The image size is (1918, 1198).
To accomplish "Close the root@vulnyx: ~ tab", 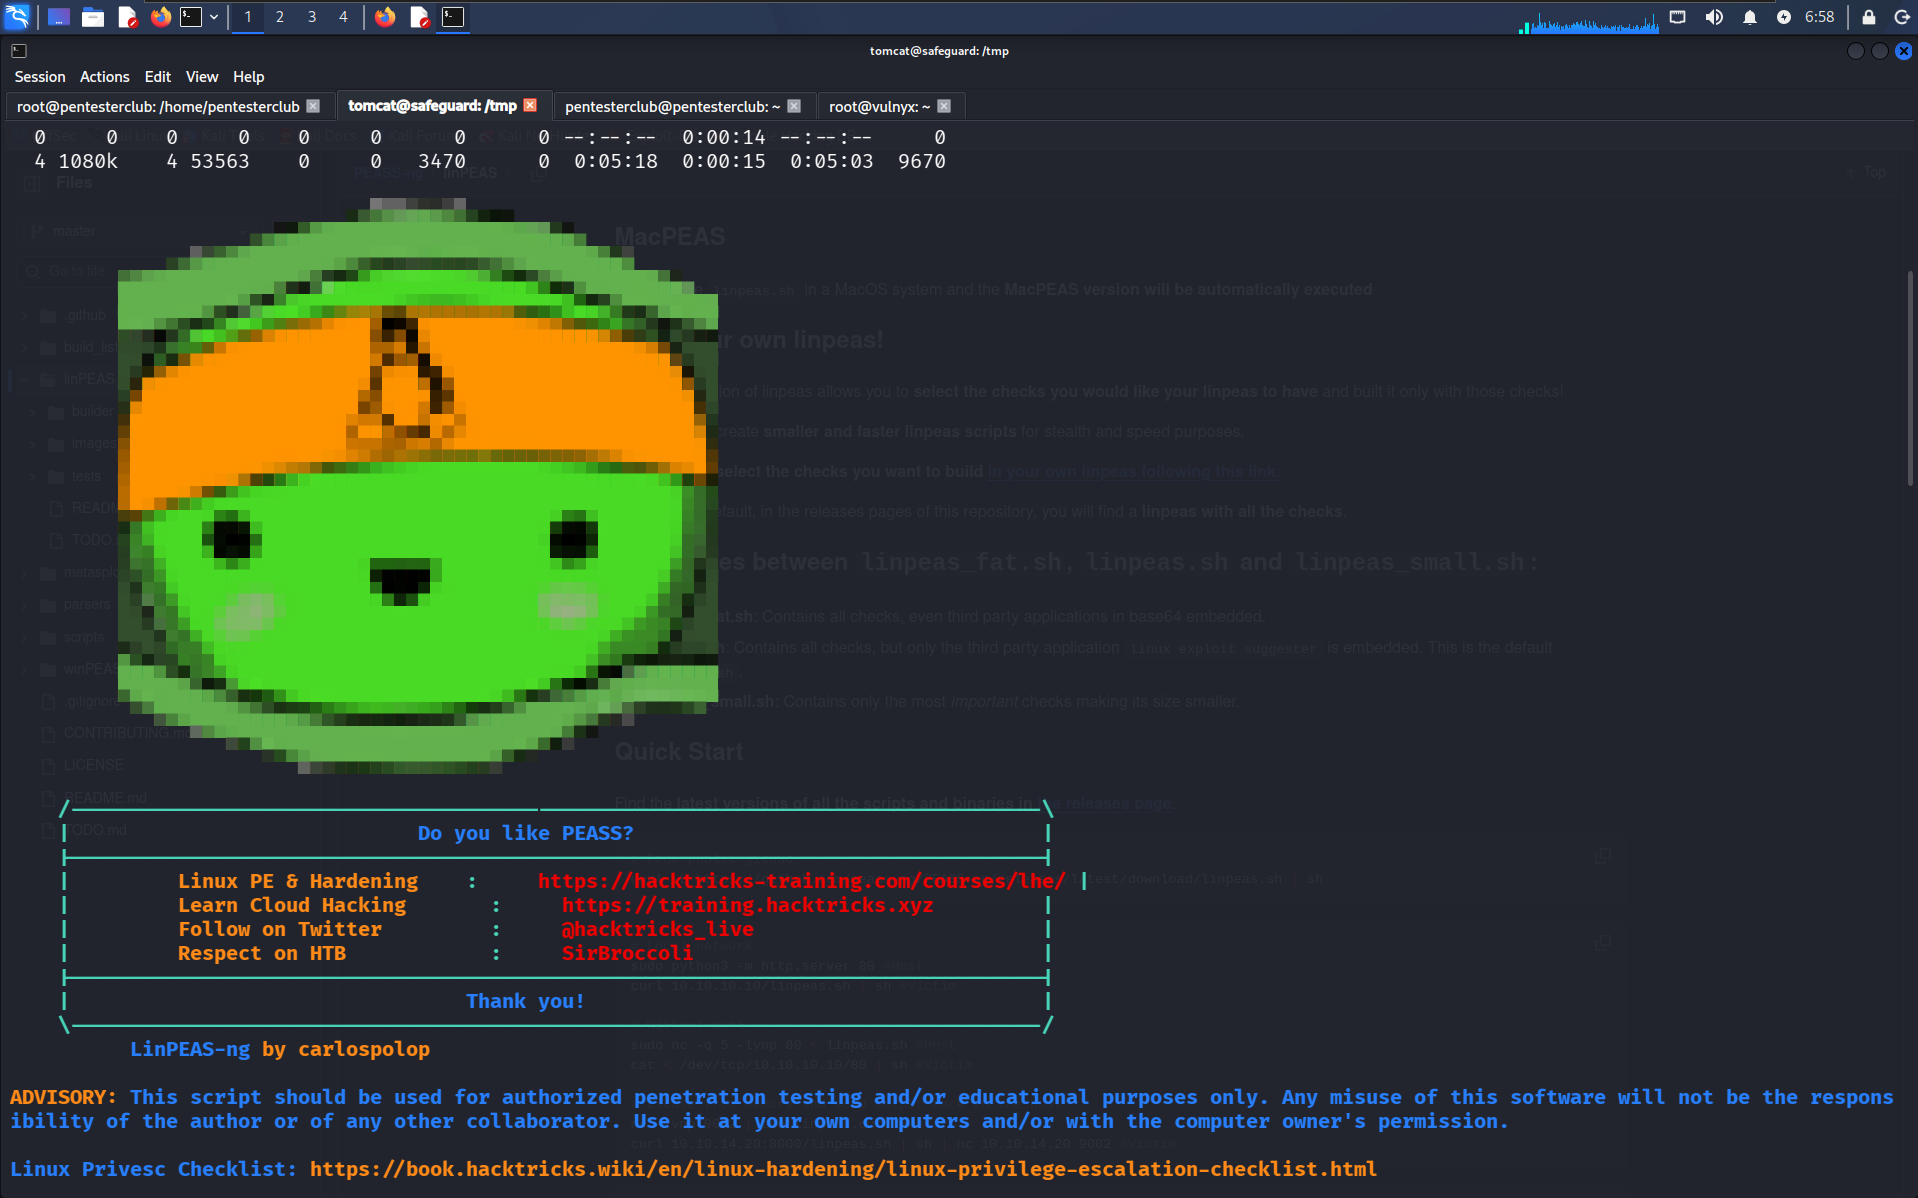I will click(944, 106).
